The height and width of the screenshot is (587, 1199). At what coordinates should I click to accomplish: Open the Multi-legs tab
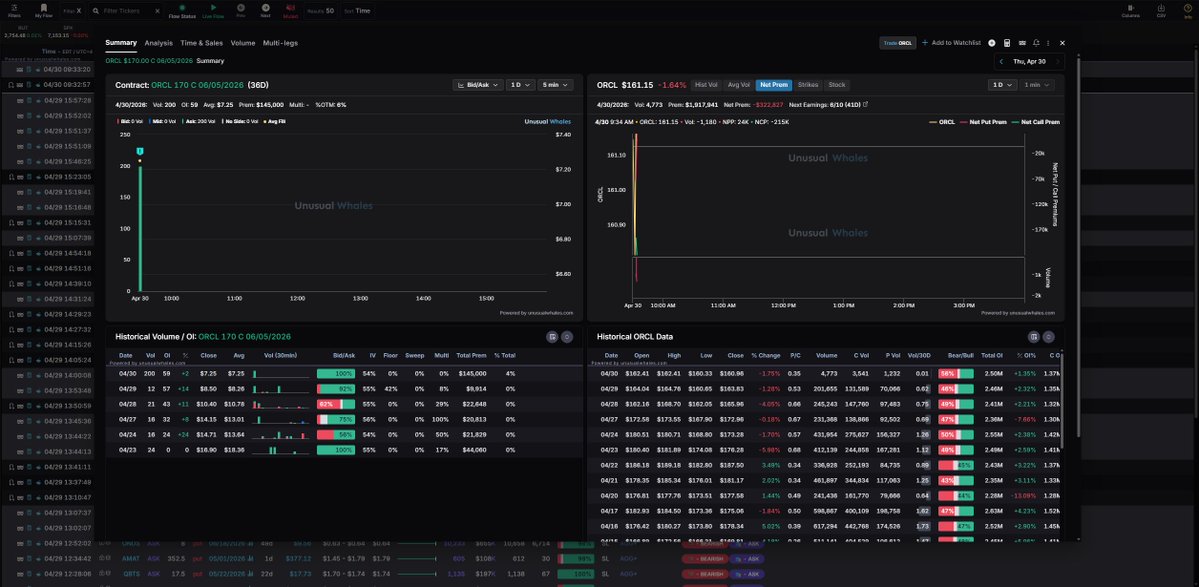280,43
